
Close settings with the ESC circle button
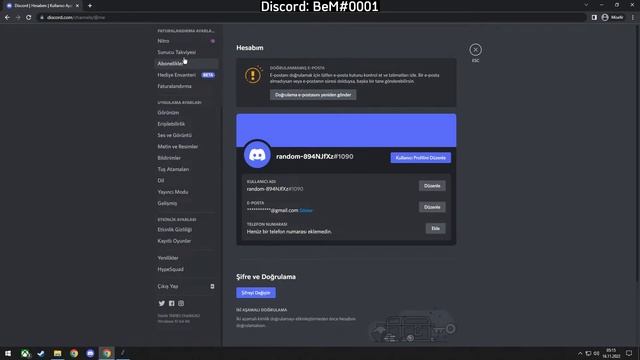[x=475, y=50]
